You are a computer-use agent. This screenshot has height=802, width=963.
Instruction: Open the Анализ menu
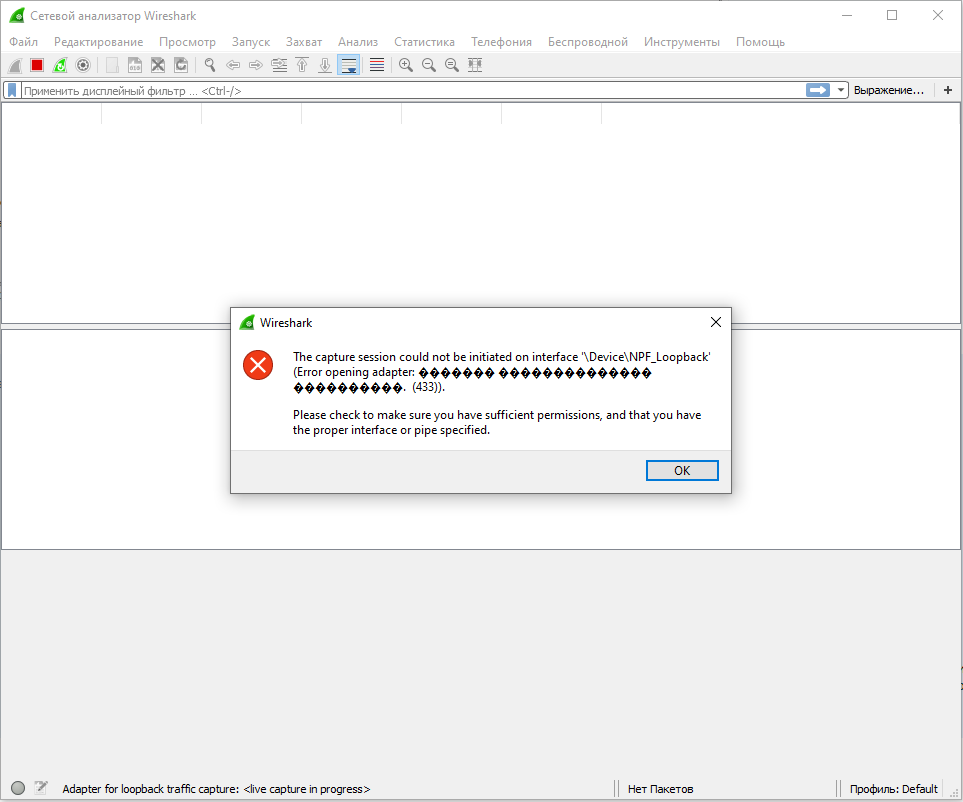pyautogui.click(x=358, y=42)
